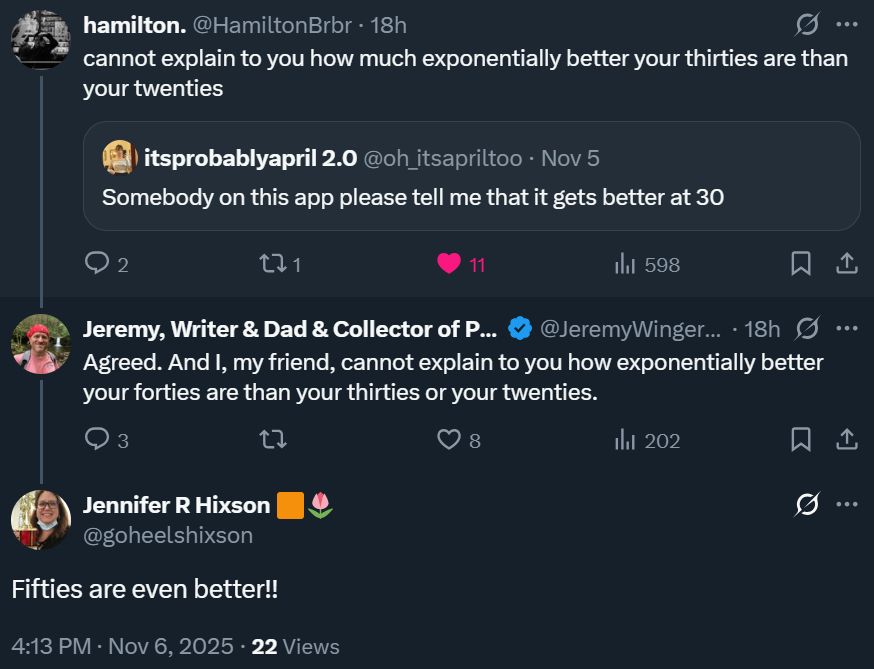This screenshot has height=669, width=874.
Task: Share hamilton's tweet
Action: click(846, 263)
